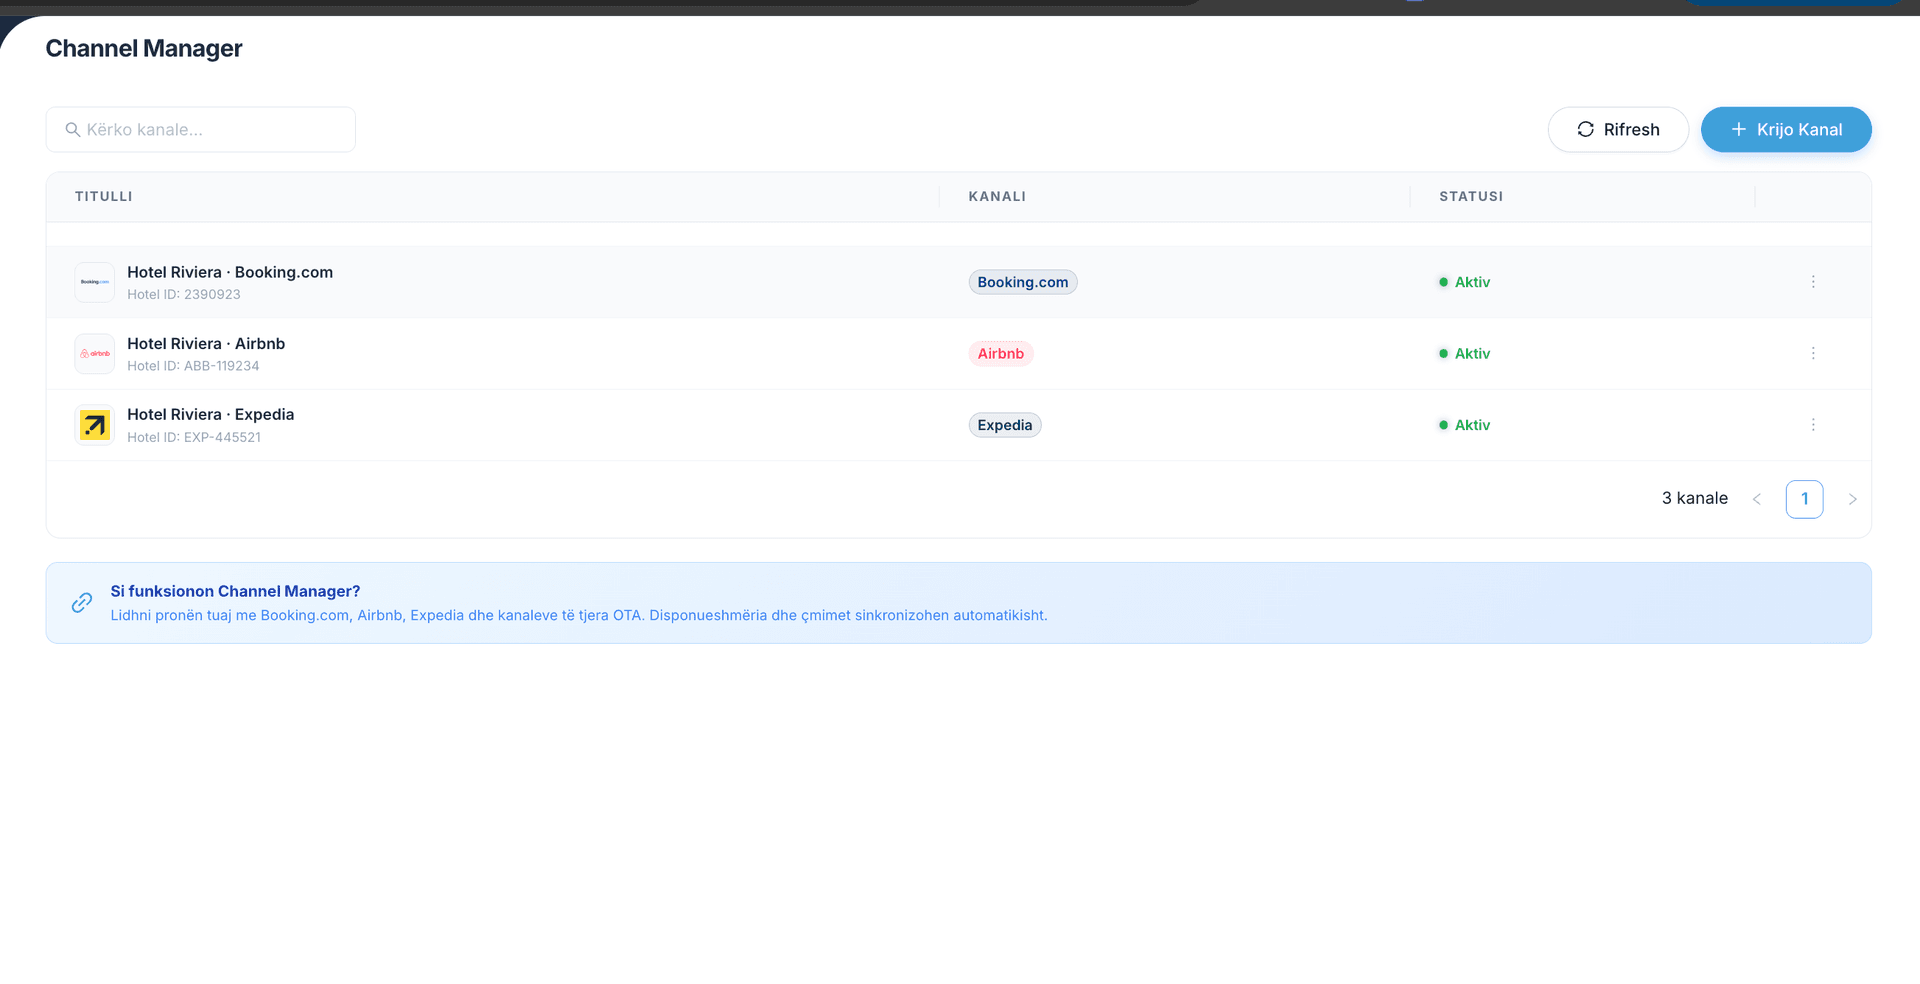Screen dimensions: 1920x984
Task: Go to next page with right chevron
Action: tap(1852, 499)
